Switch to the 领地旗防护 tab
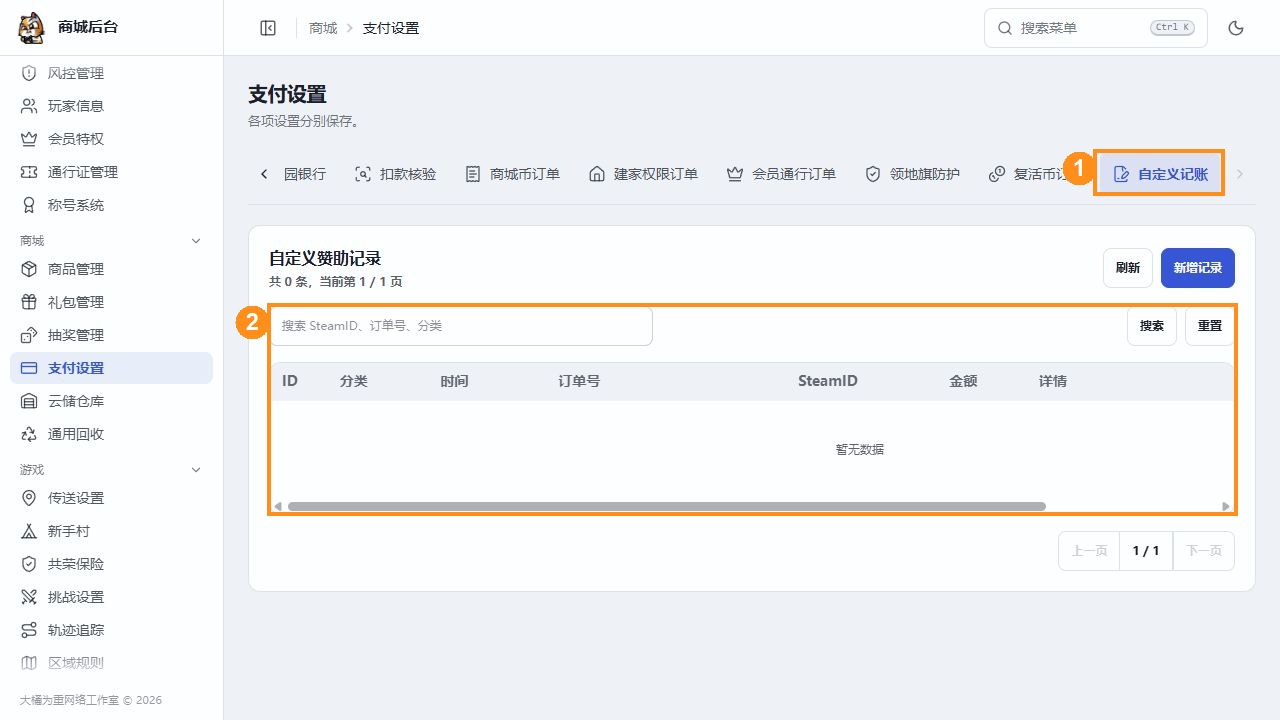1280x720 pixels. [x=912, y=174]
